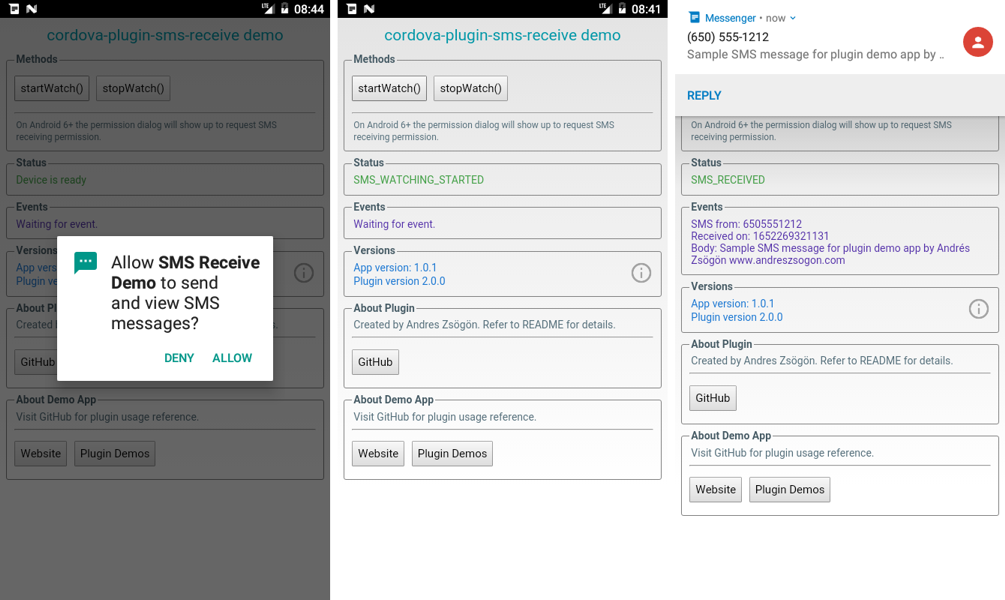Open Website button in middle About Demo App
Screen dimensions: 1005x600
click(x=378, y=454)
